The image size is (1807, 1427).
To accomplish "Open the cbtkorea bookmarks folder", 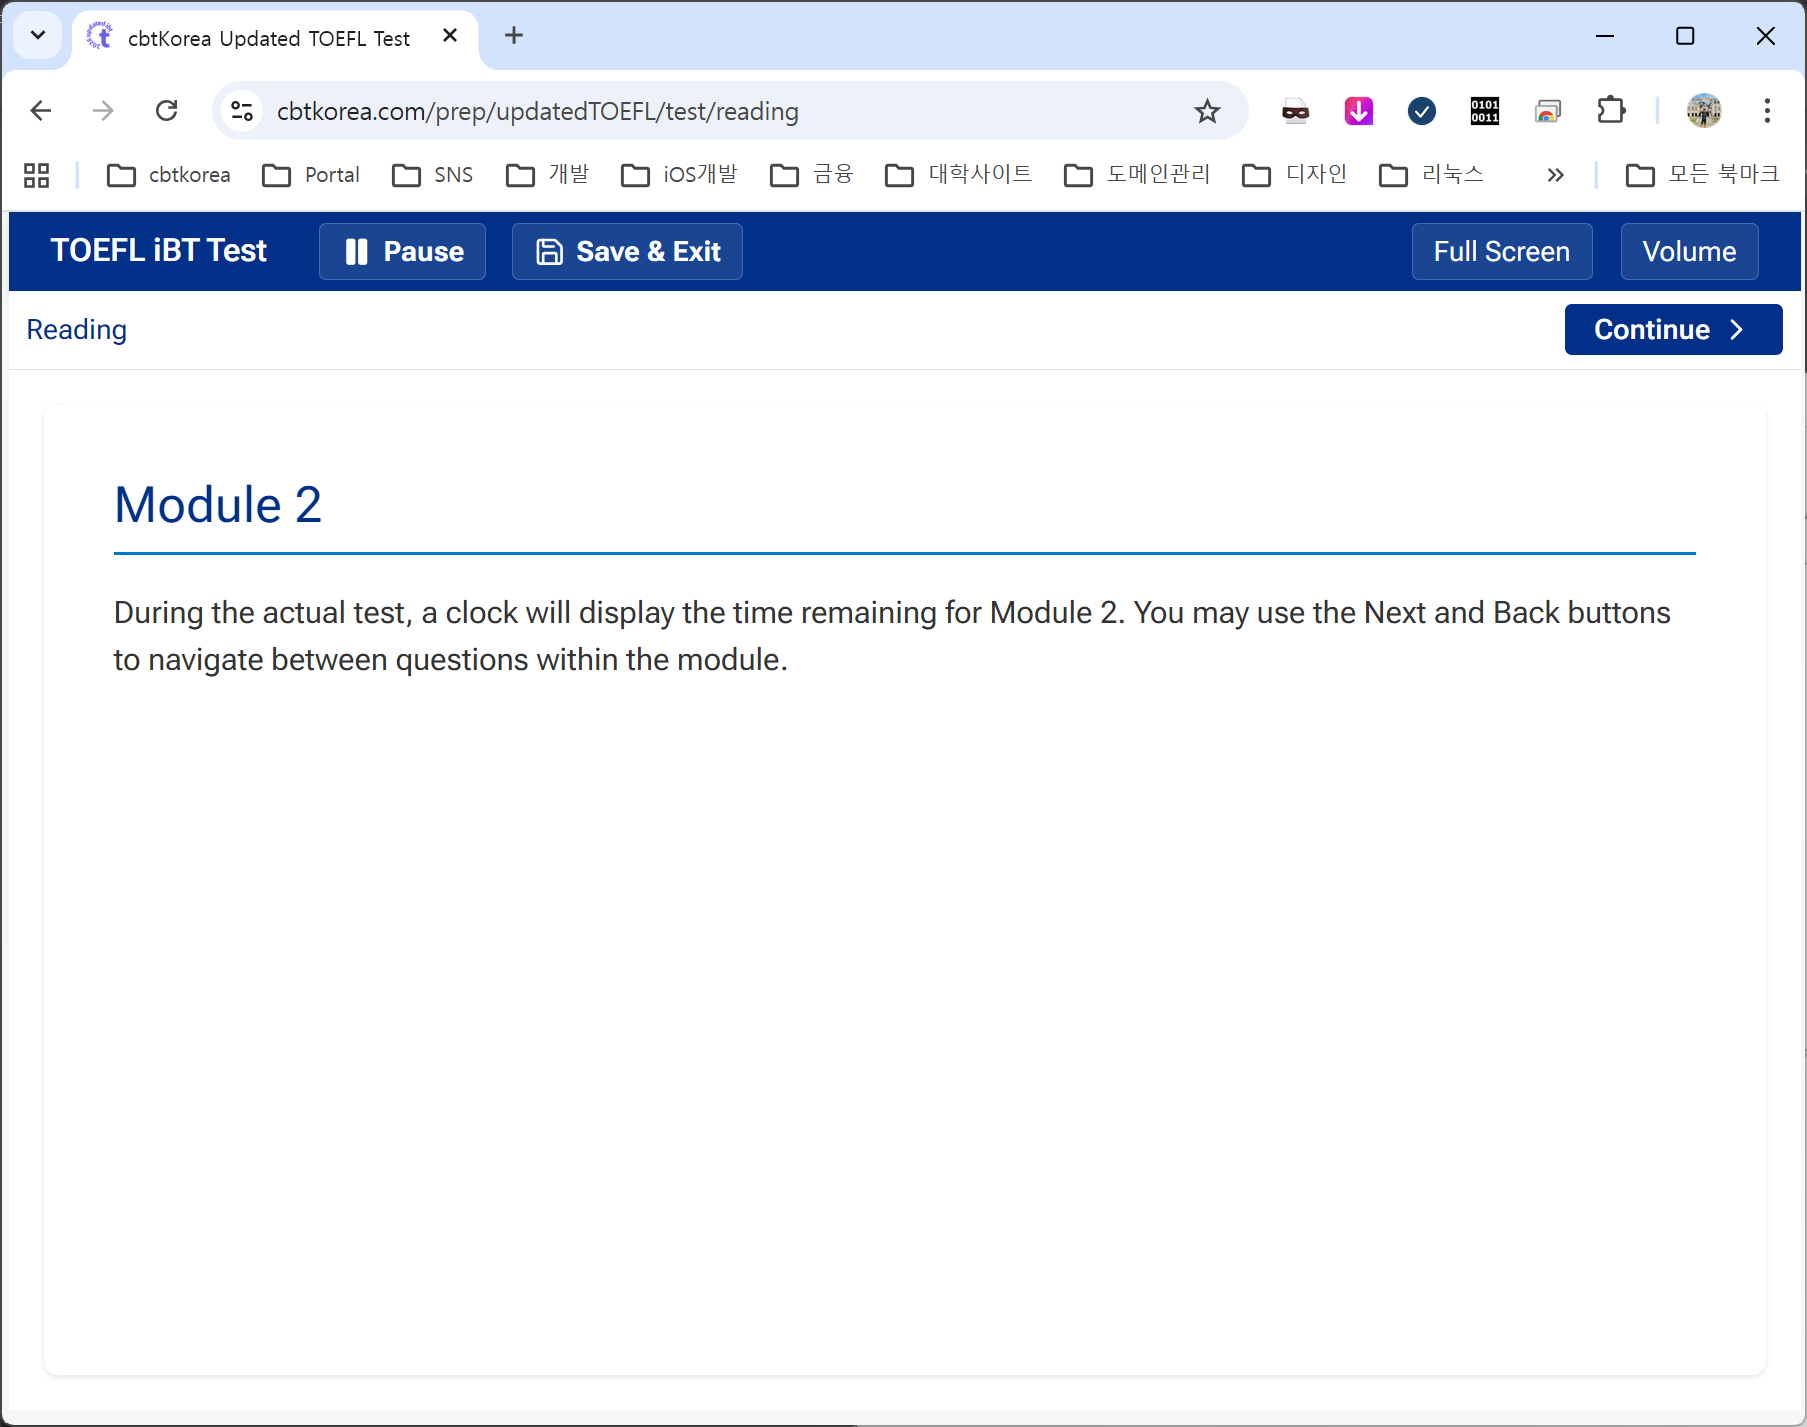I will 169,175.
